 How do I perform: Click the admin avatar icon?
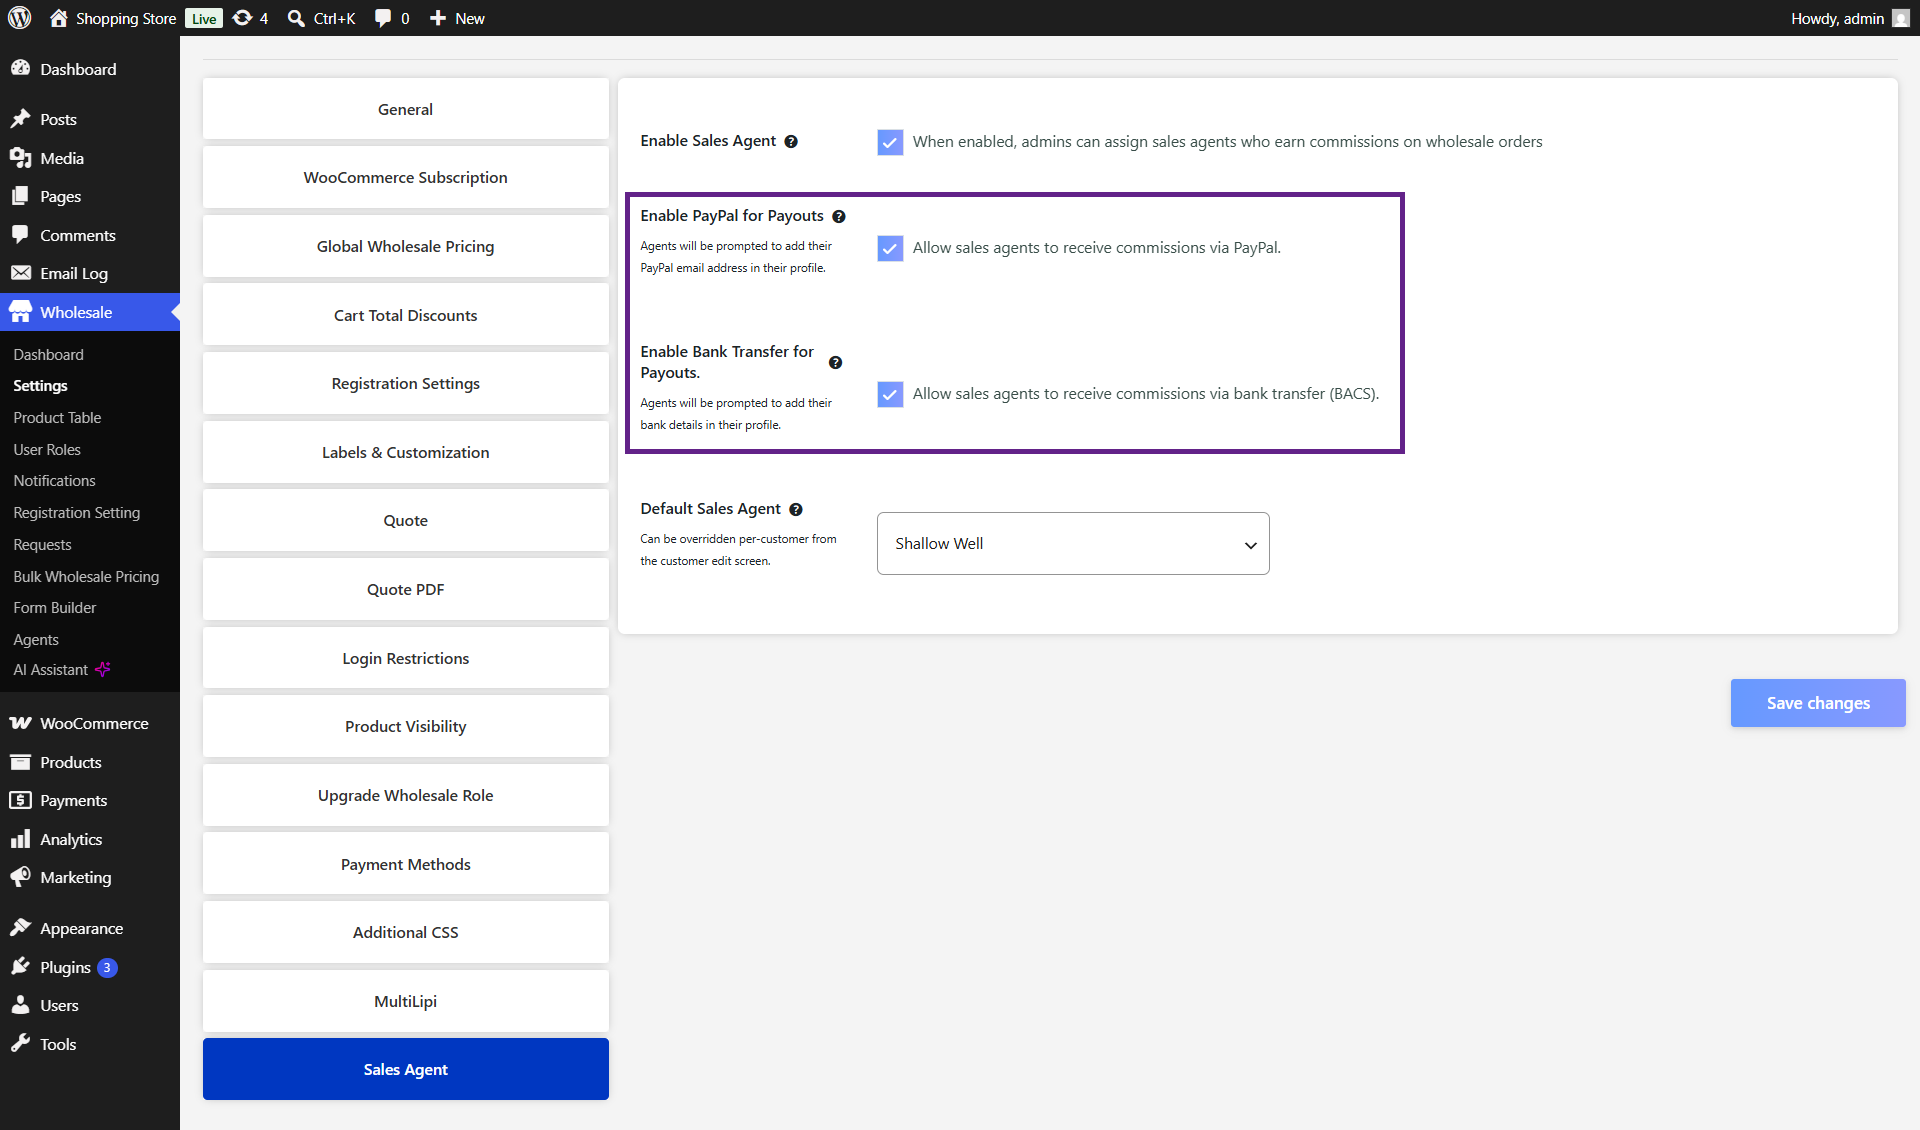[1901, 18]
